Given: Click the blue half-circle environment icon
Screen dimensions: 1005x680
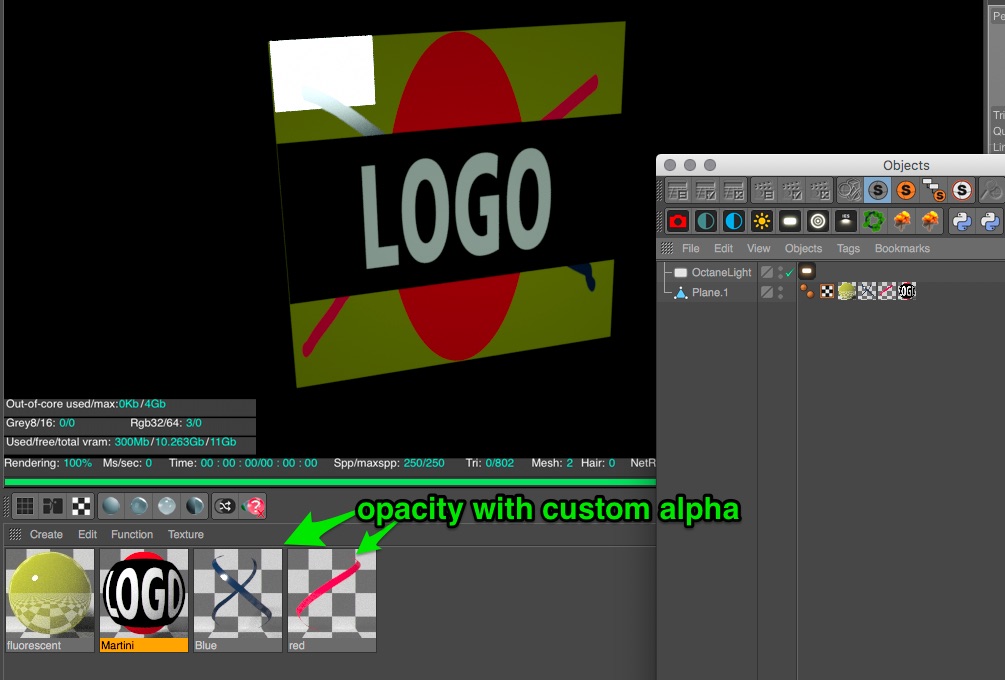Looking at the screenshot, I should coord(734,222).
